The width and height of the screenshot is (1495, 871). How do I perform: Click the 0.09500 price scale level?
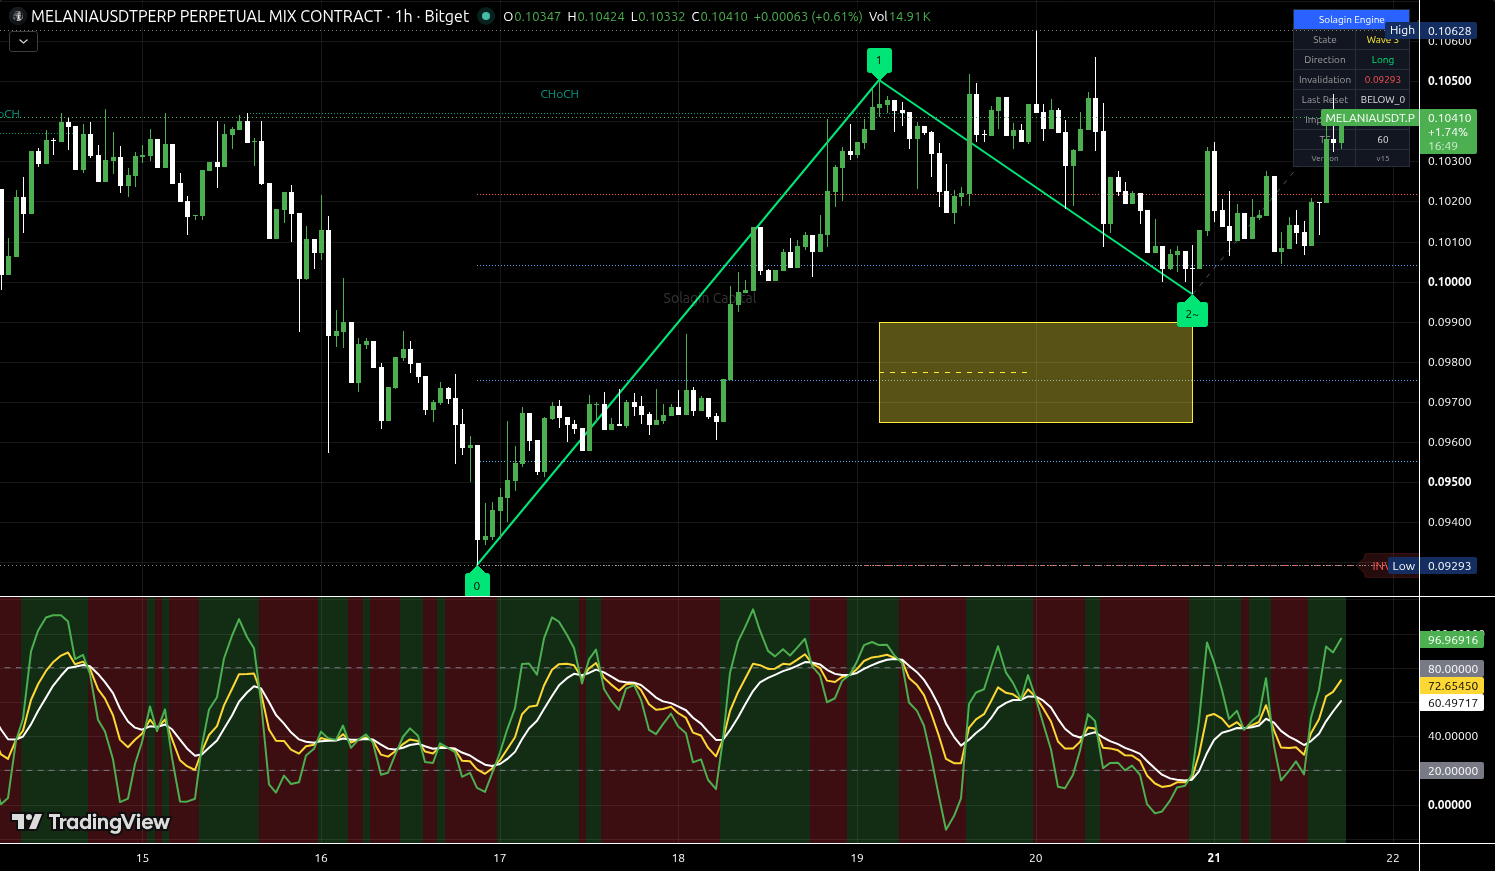(1449, 482)
